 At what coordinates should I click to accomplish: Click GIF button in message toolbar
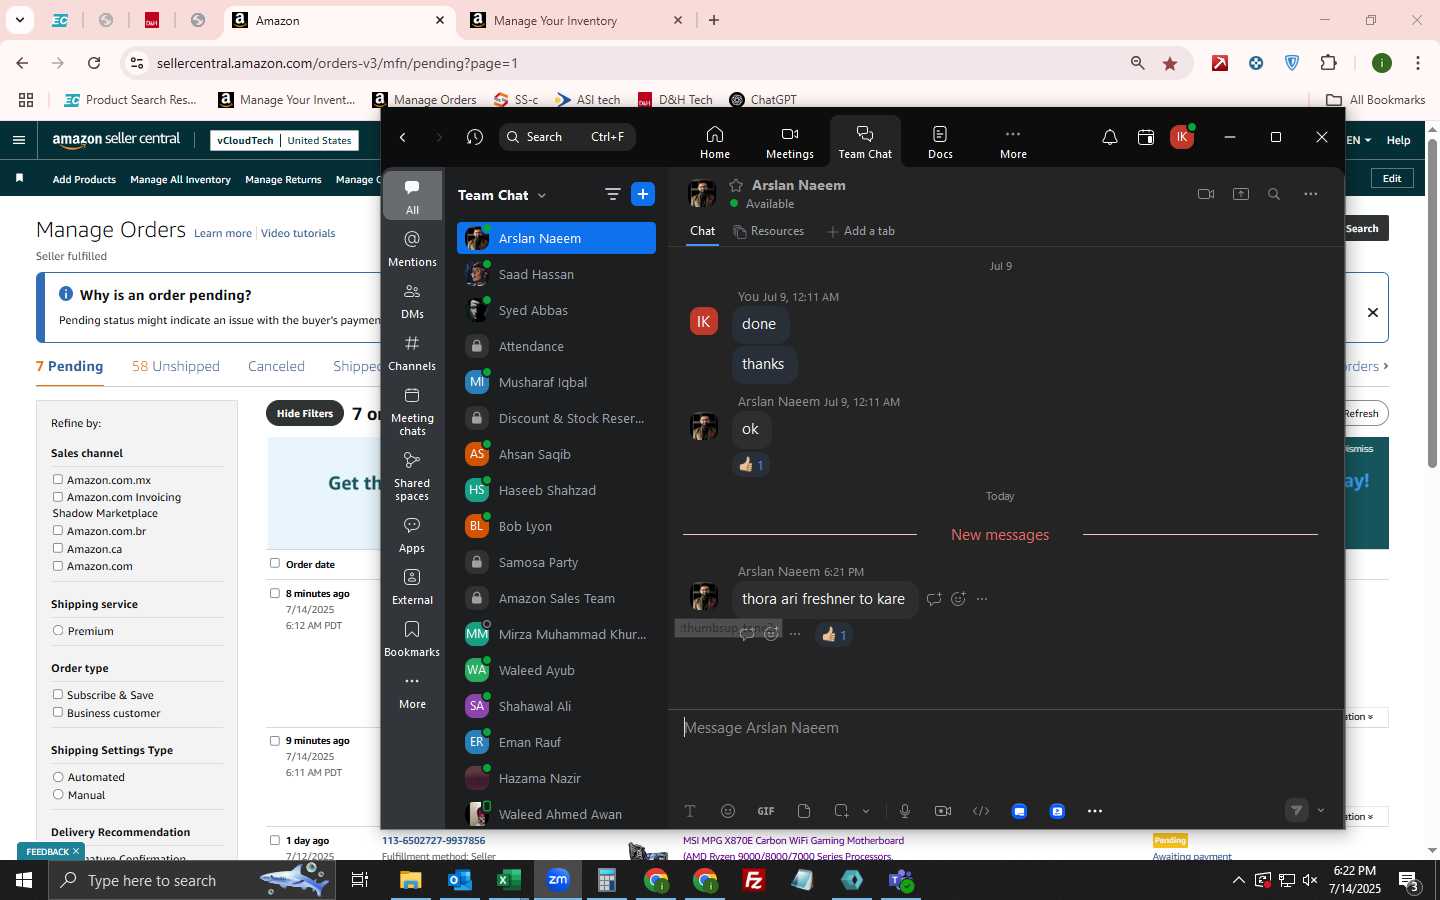click(x=766, y=811)
